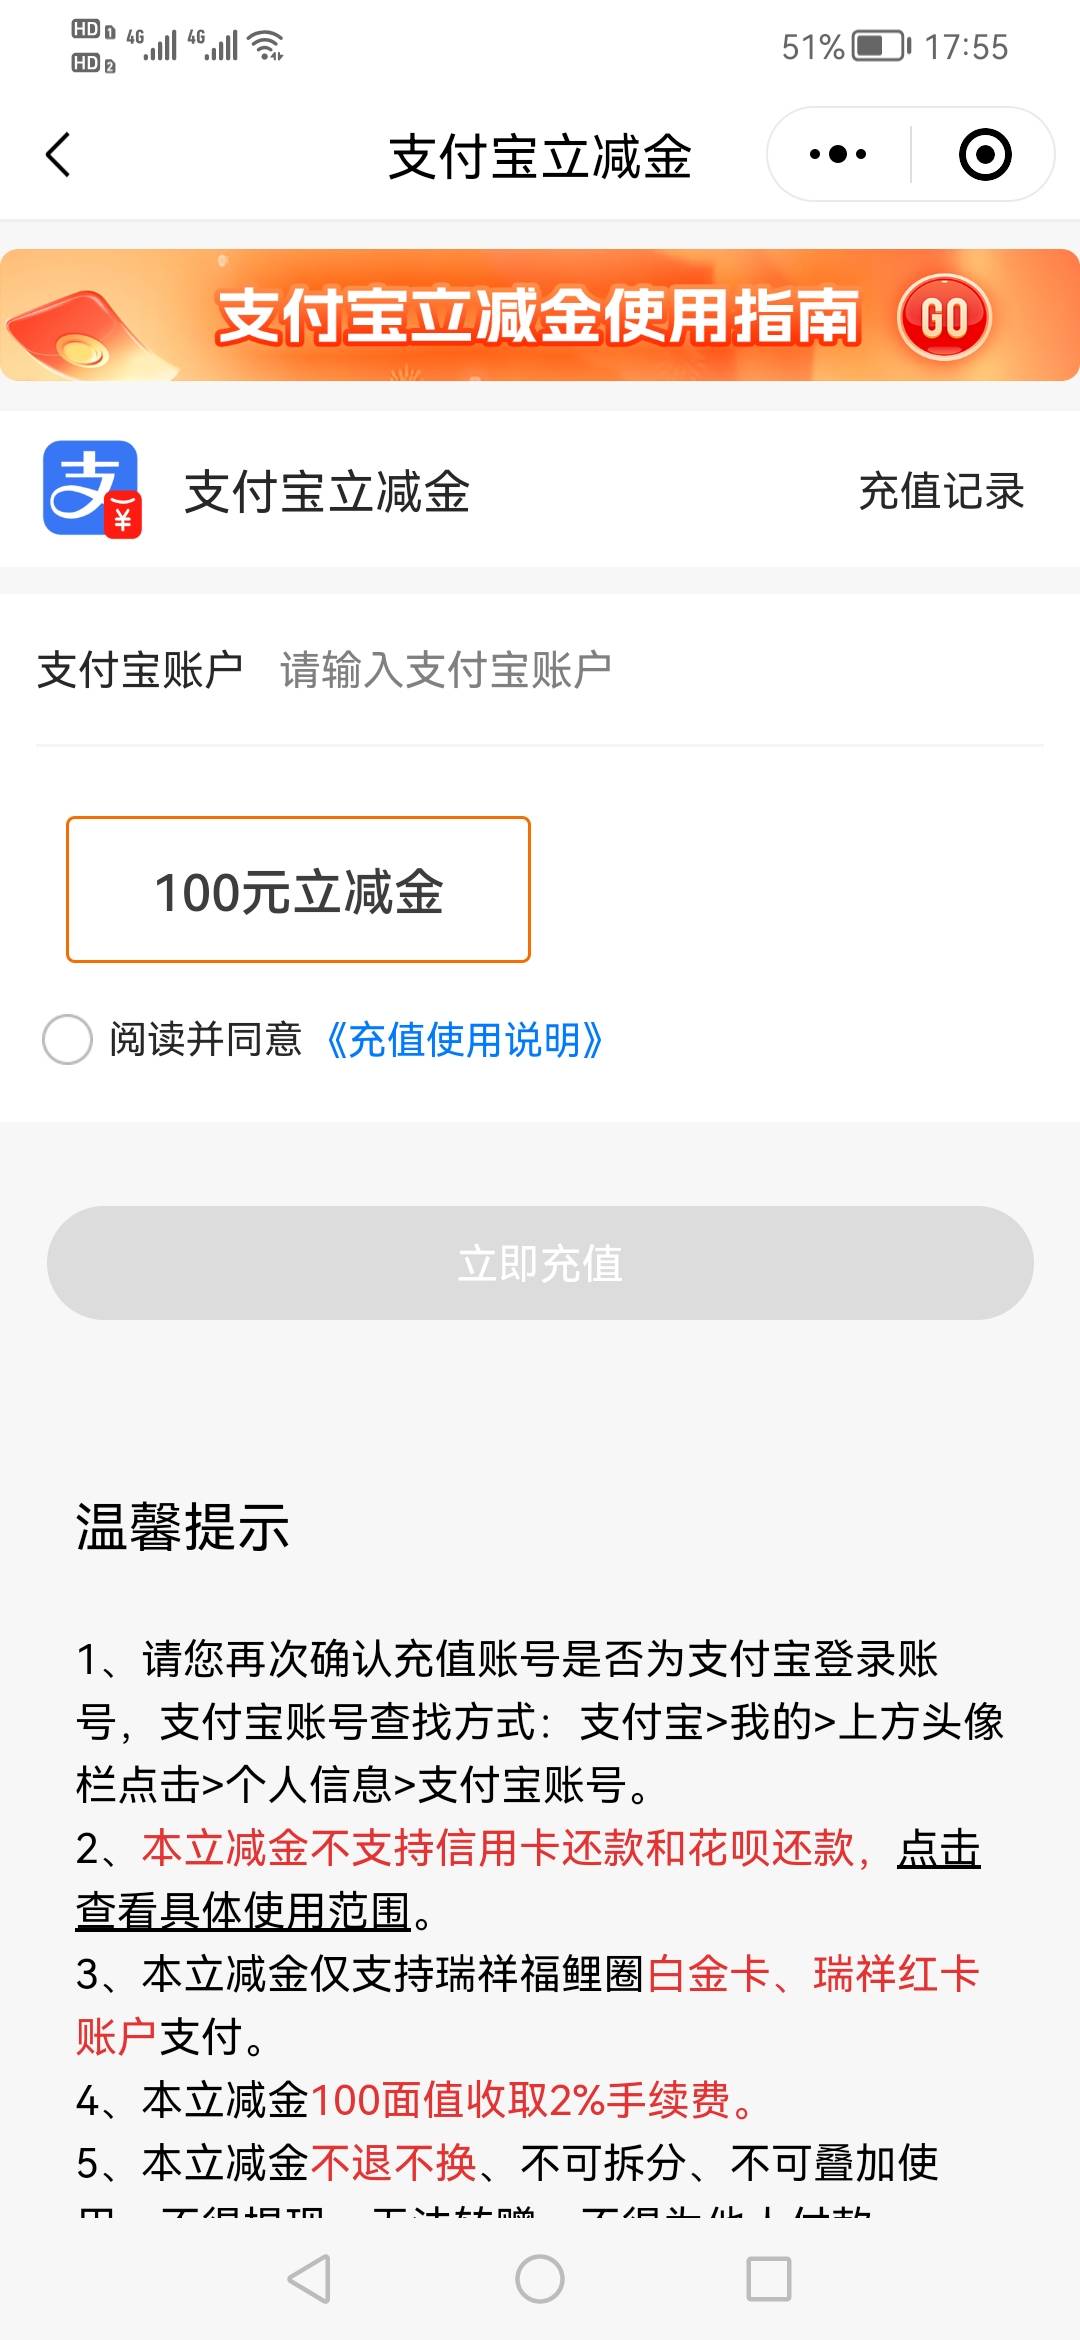Open 充值记录 recharge history
1080x2340 pixels.
pos(941,491)
